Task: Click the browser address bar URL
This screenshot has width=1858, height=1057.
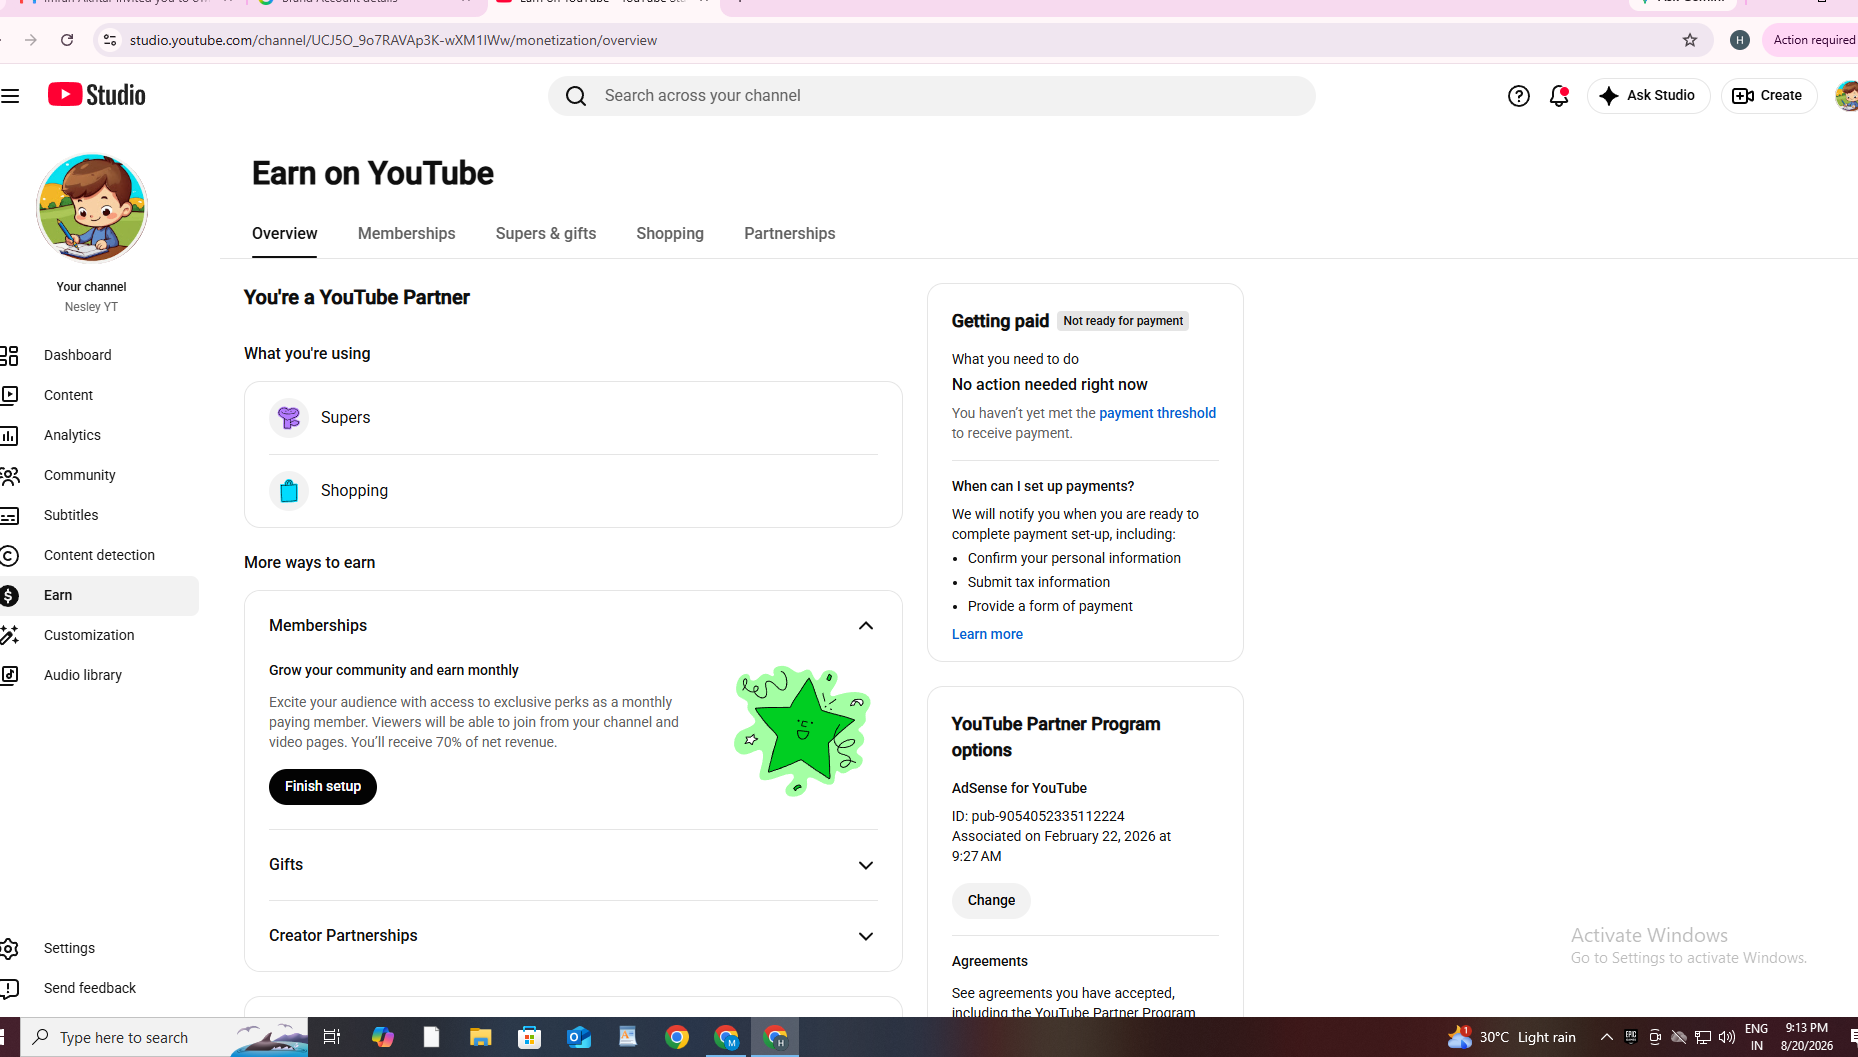Action: [x=393, y=41]
